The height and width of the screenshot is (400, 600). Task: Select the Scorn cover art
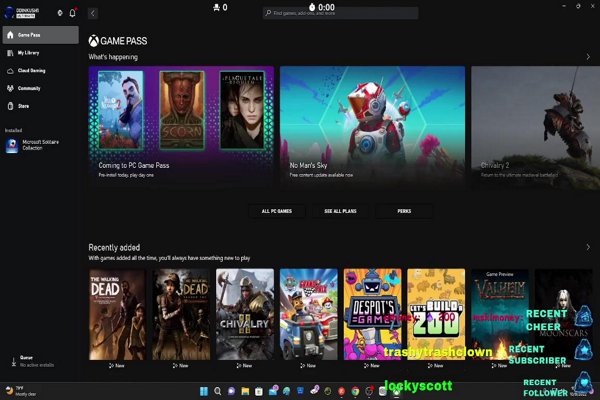tap(182, 110)
